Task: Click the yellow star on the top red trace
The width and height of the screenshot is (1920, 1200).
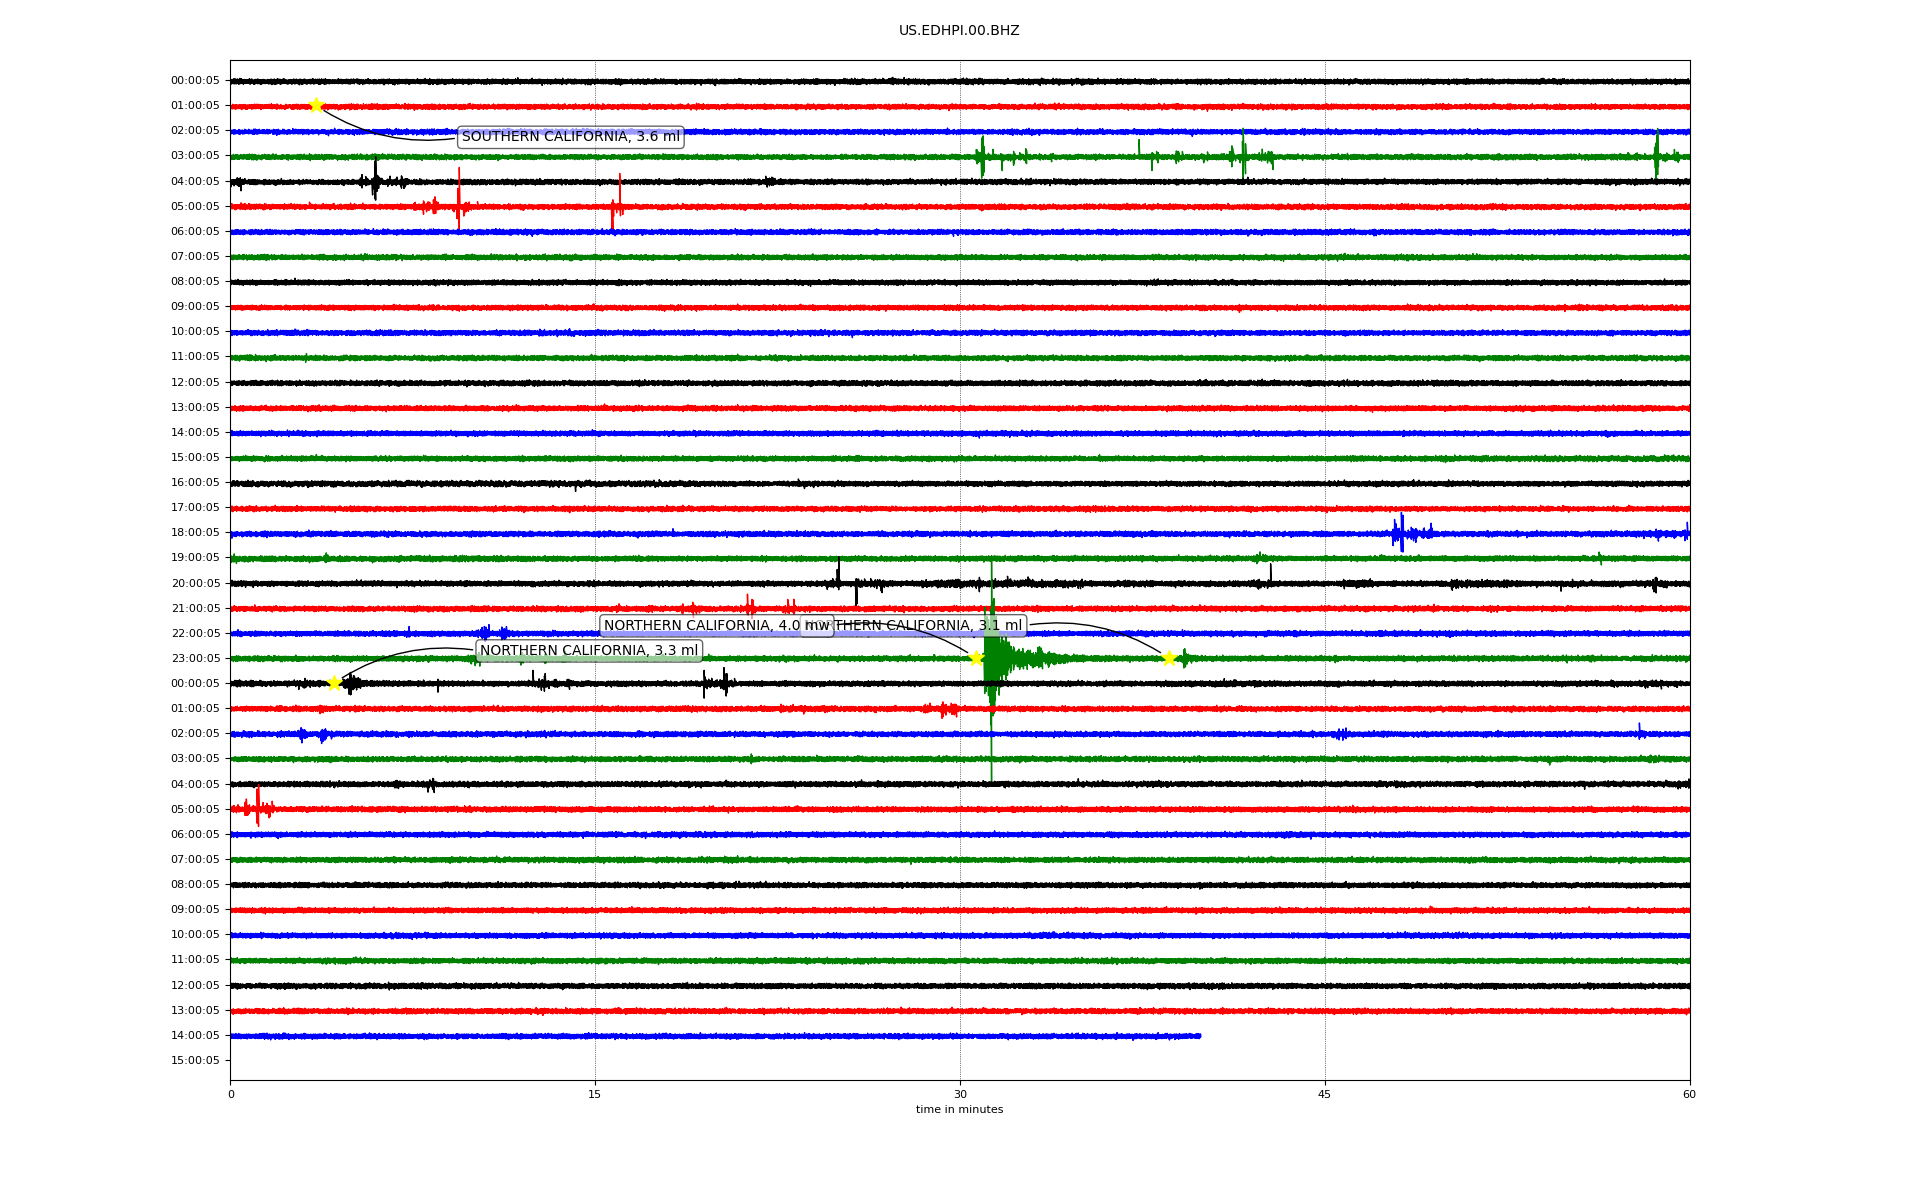Action: 316,106
